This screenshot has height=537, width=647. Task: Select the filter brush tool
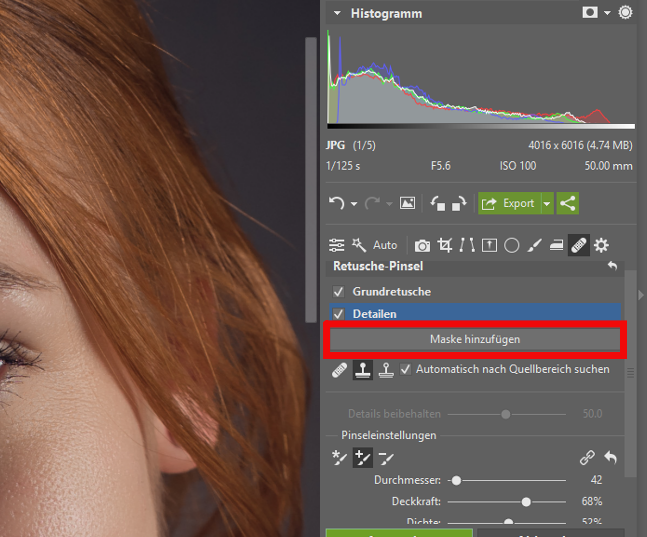tap(534, 245)
